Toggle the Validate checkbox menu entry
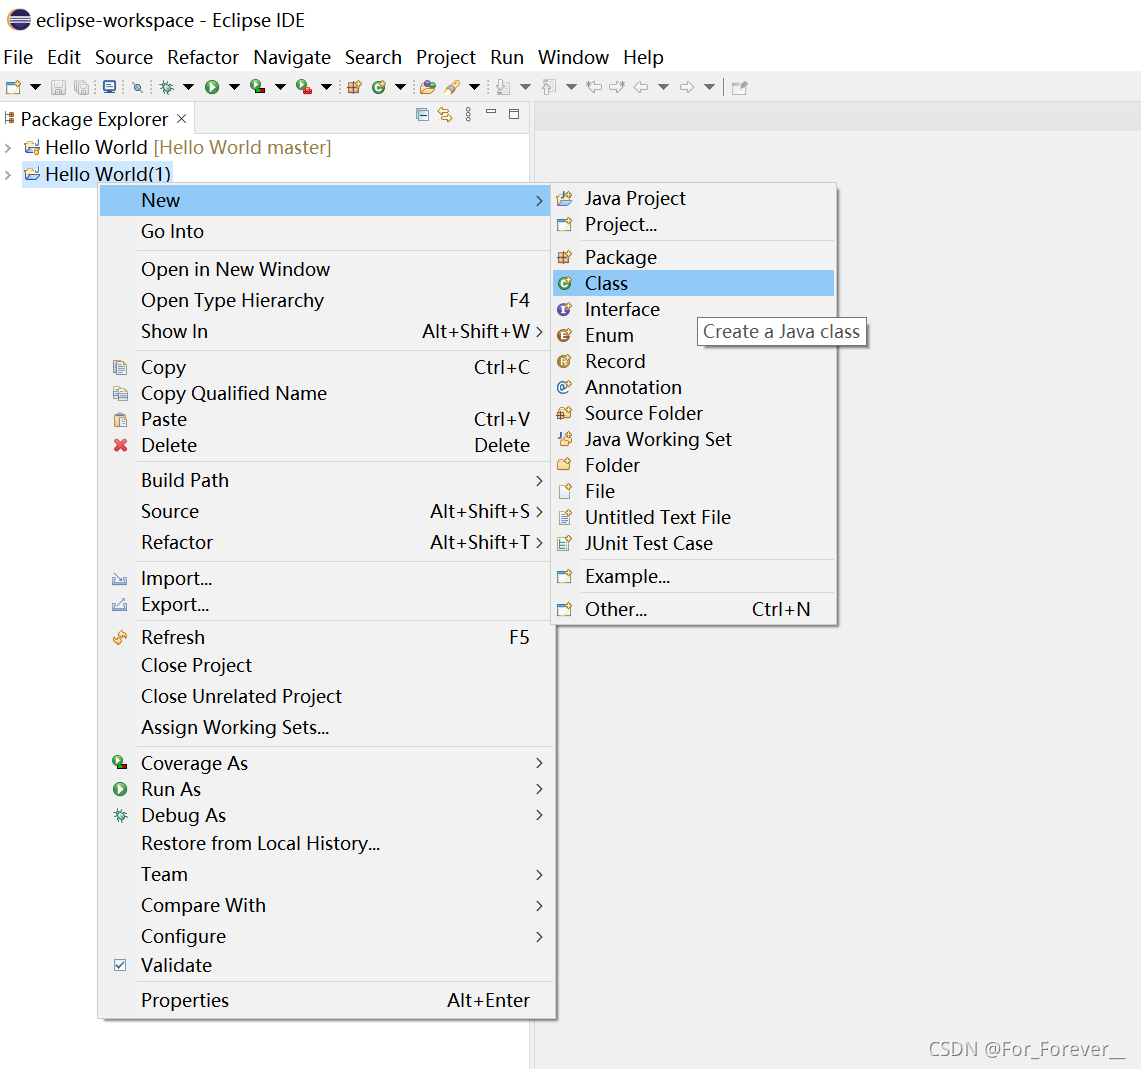The width and height of the screenshot is (1141, 1069). click(326, 966)
